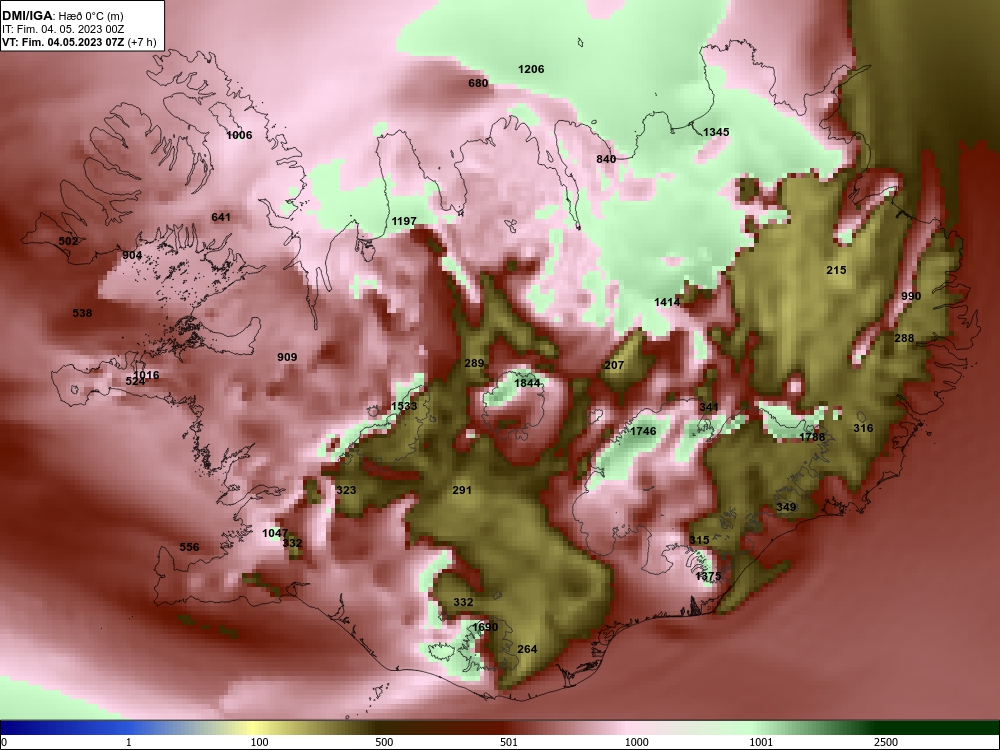Click the 1844 glacier height value
The width and height of the screenshot is (1000, 750).
tap(527, 383)
